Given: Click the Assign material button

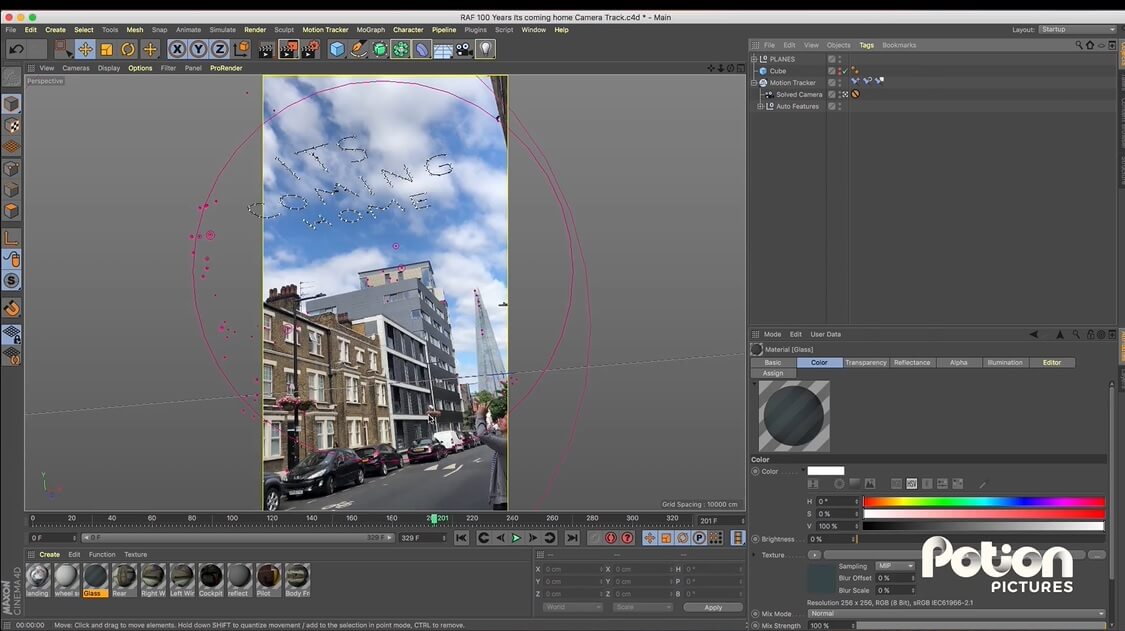Looking at the screenshot, I should click(x=773, y=373).
